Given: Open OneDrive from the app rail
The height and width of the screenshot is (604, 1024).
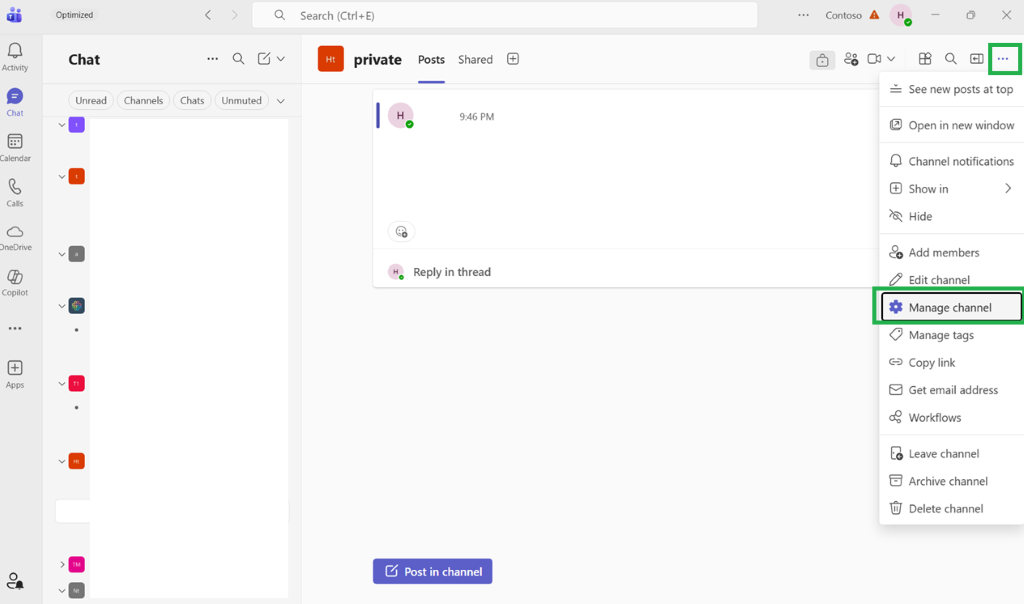Looking at the screenshot, I should click(x=15, y=238).
